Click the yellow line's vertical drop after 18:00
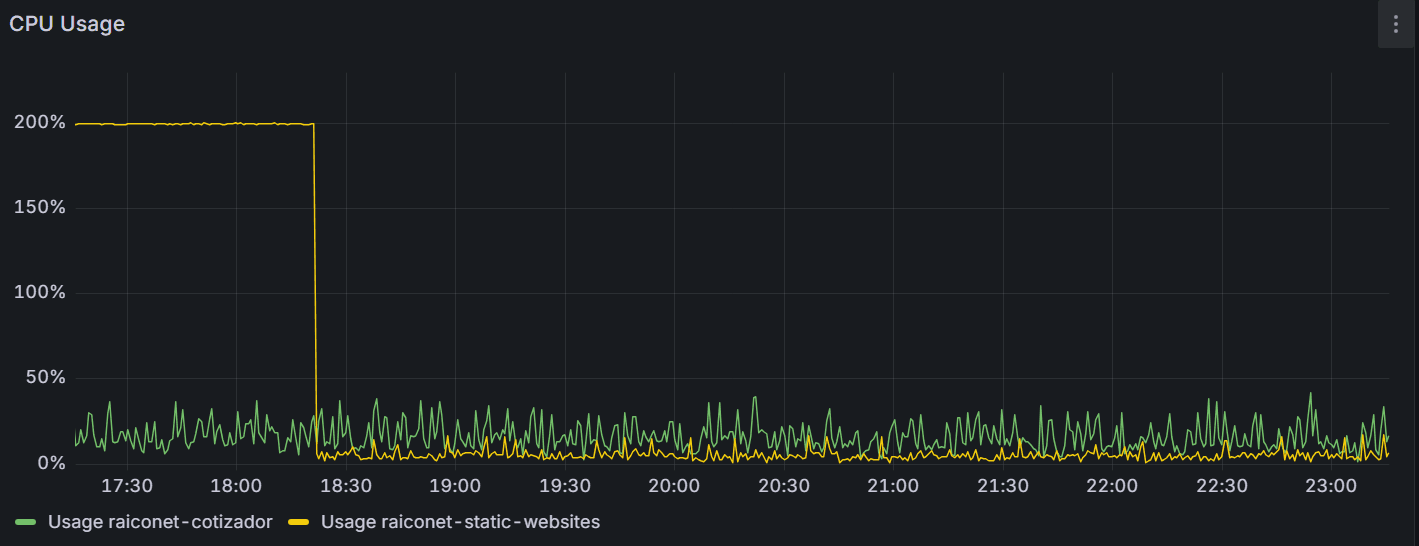Viewport: 1419px width, 546px height. coord(315,290)
